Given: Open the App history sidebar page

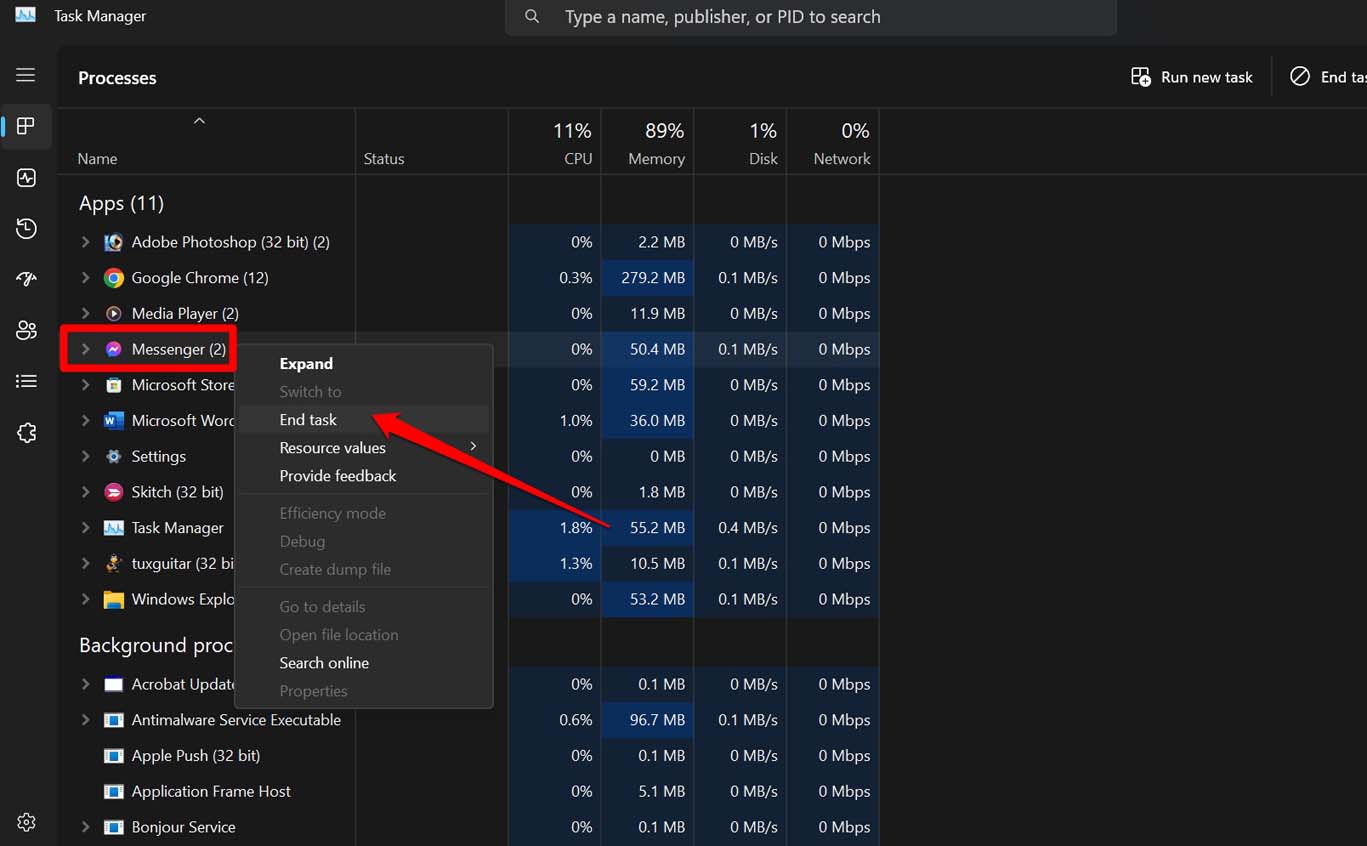Looking at the screenshot, I should pyautogui.click(x=26, y=229).
